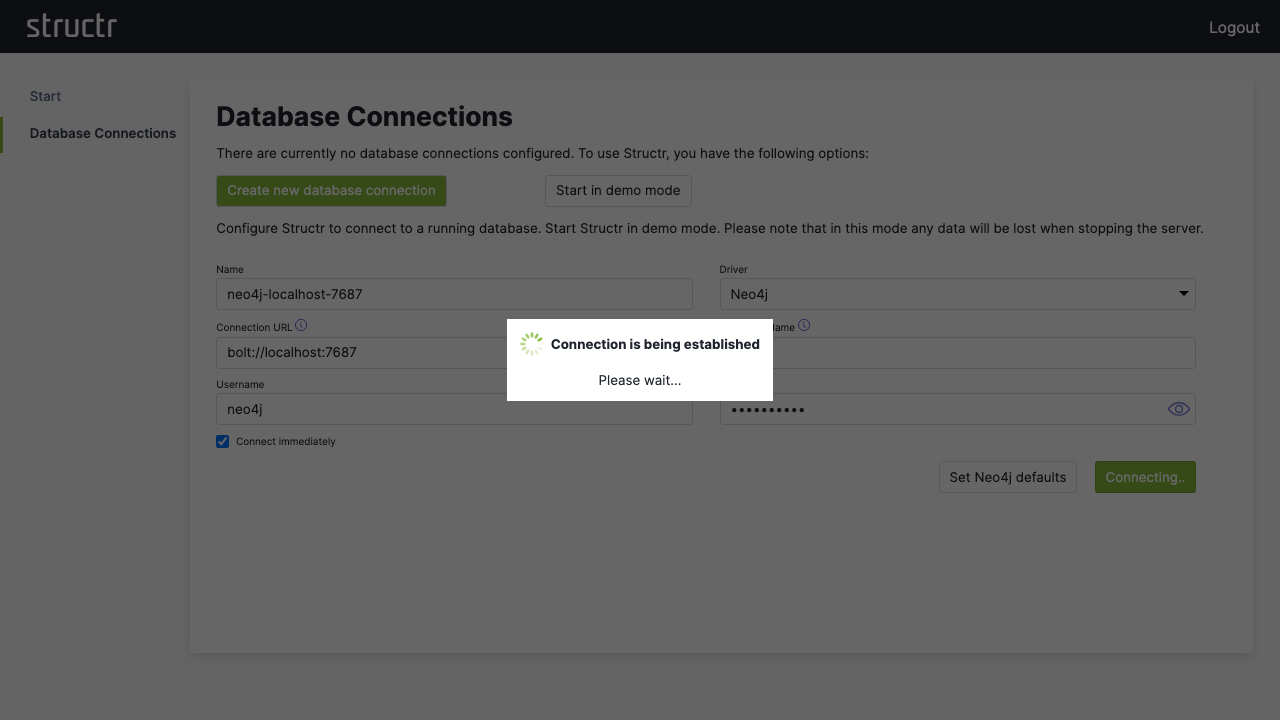
Task: Focus the Name input showing neo4j-localhost-7687
Action: (x=454, y=293)
